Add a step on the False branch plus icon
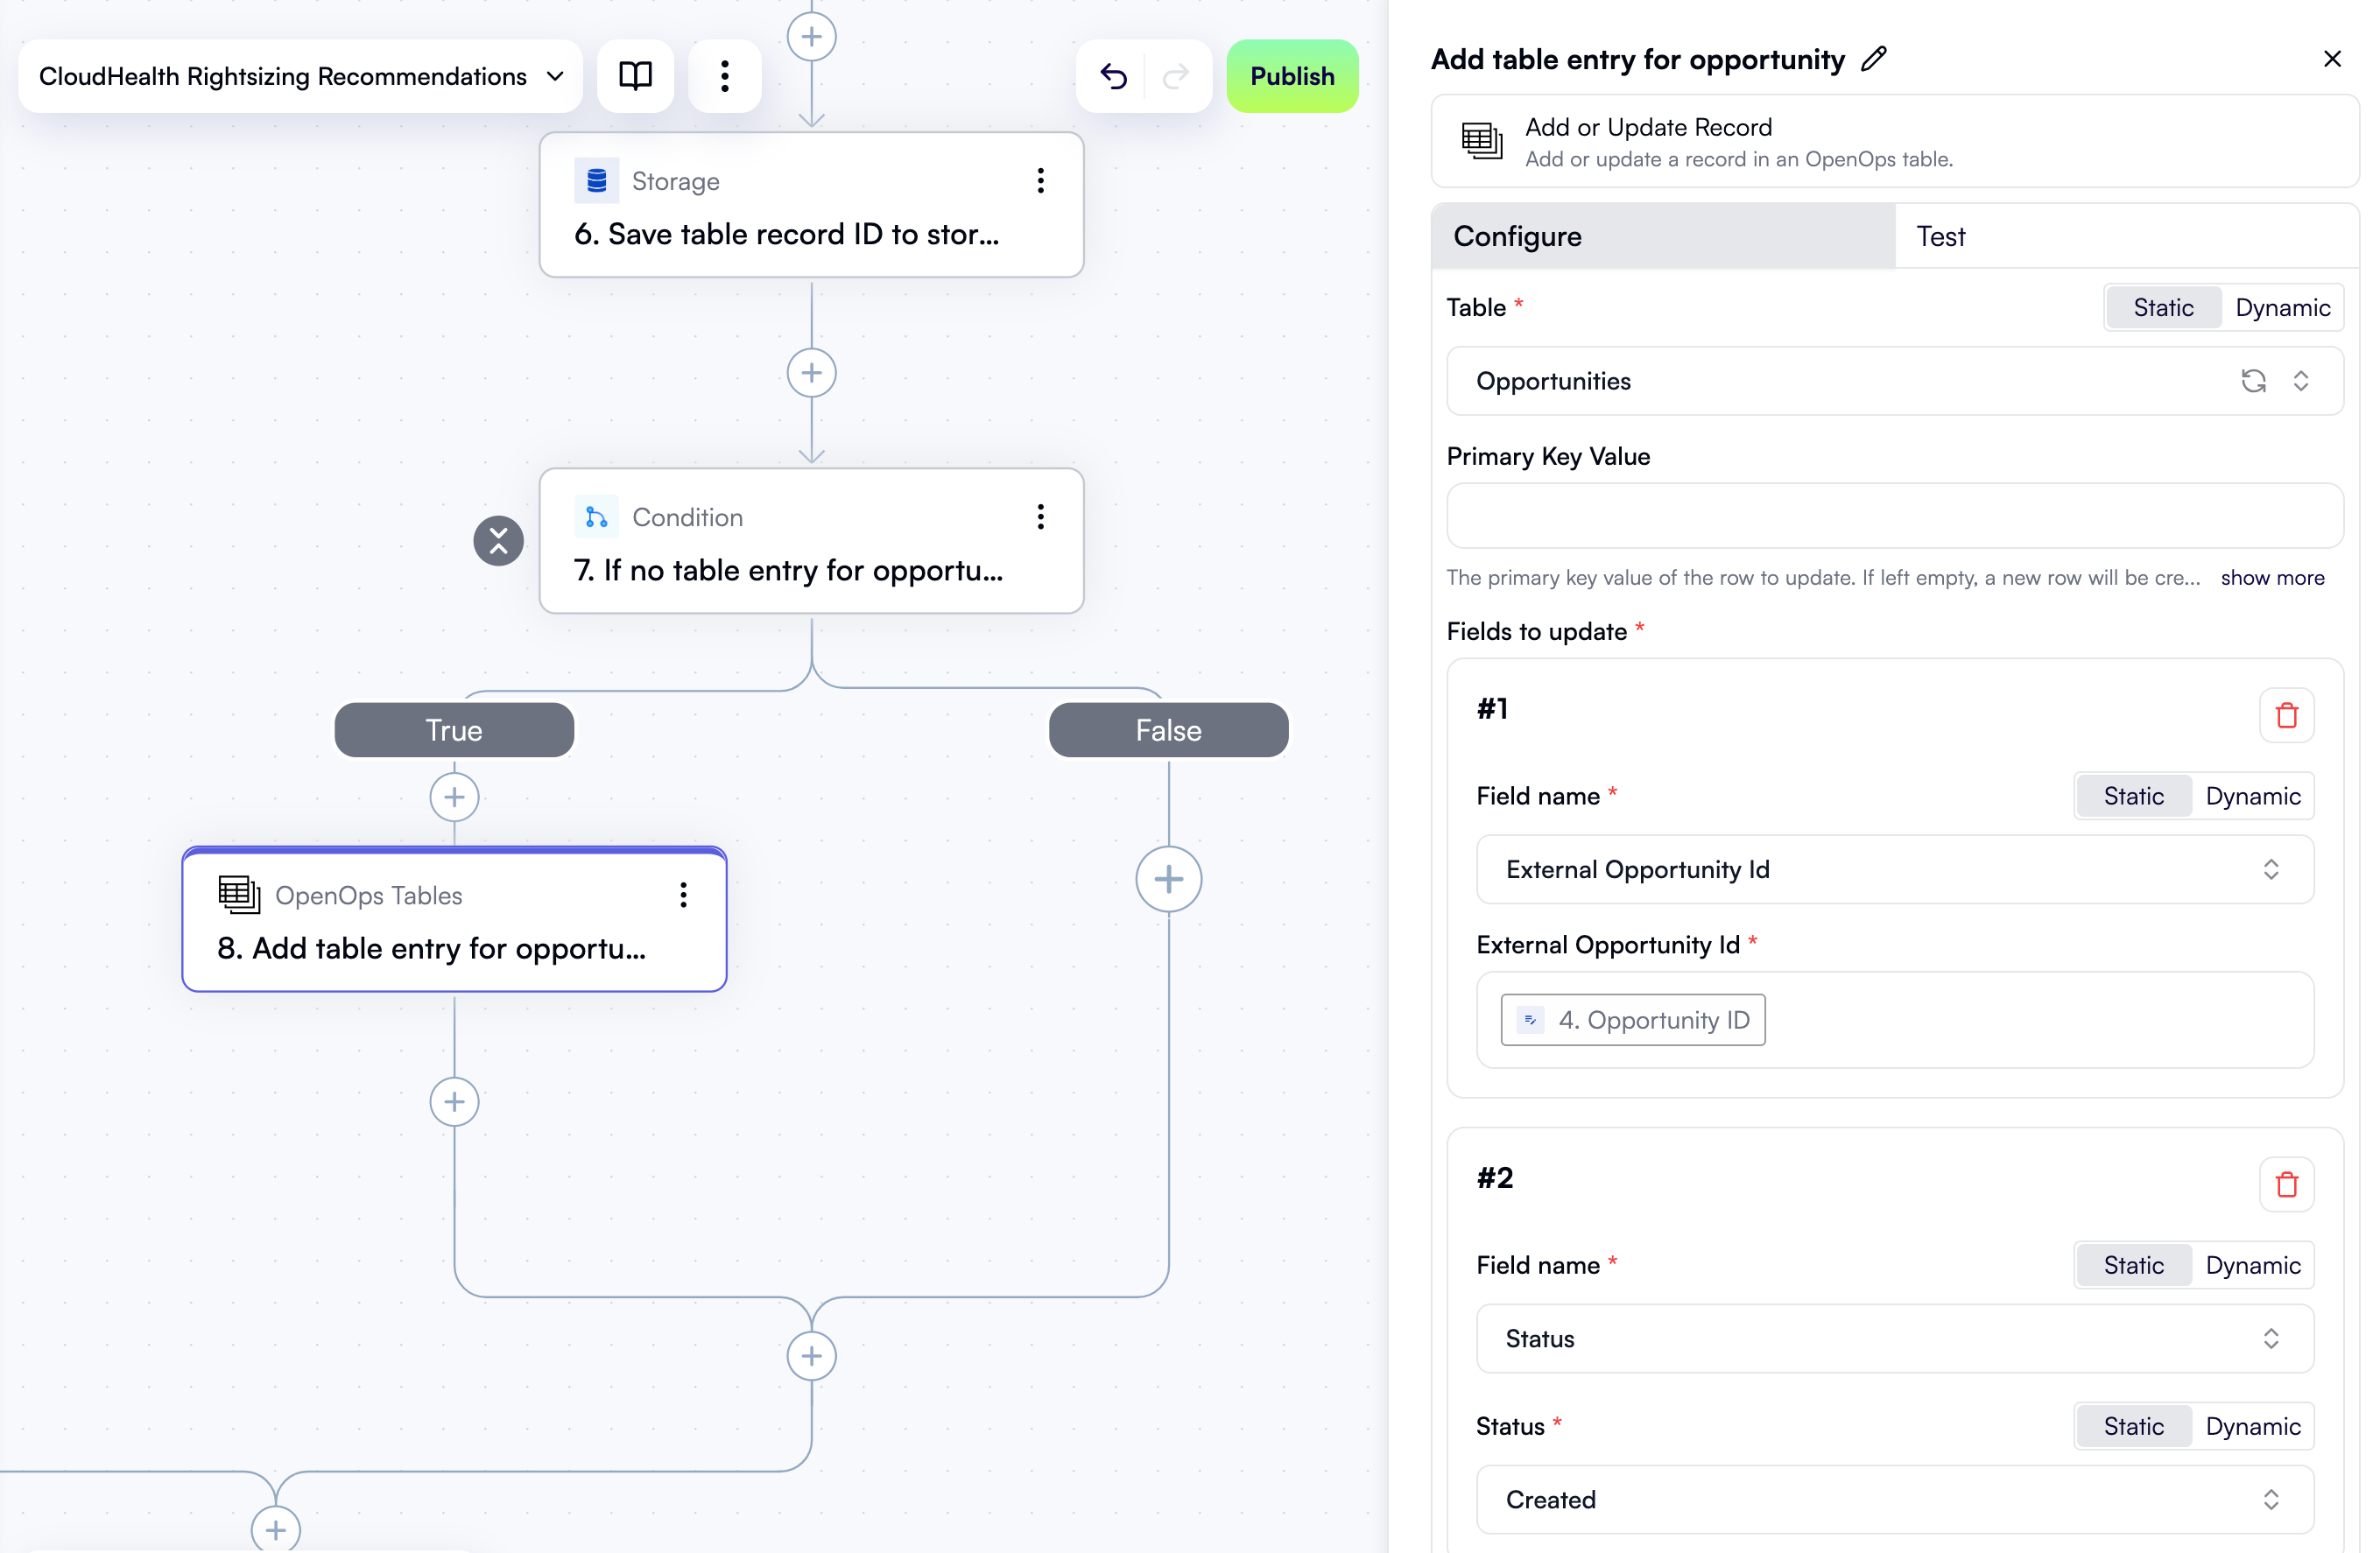This screenshot has width=2380, height=1553. tap(1169, 879)
